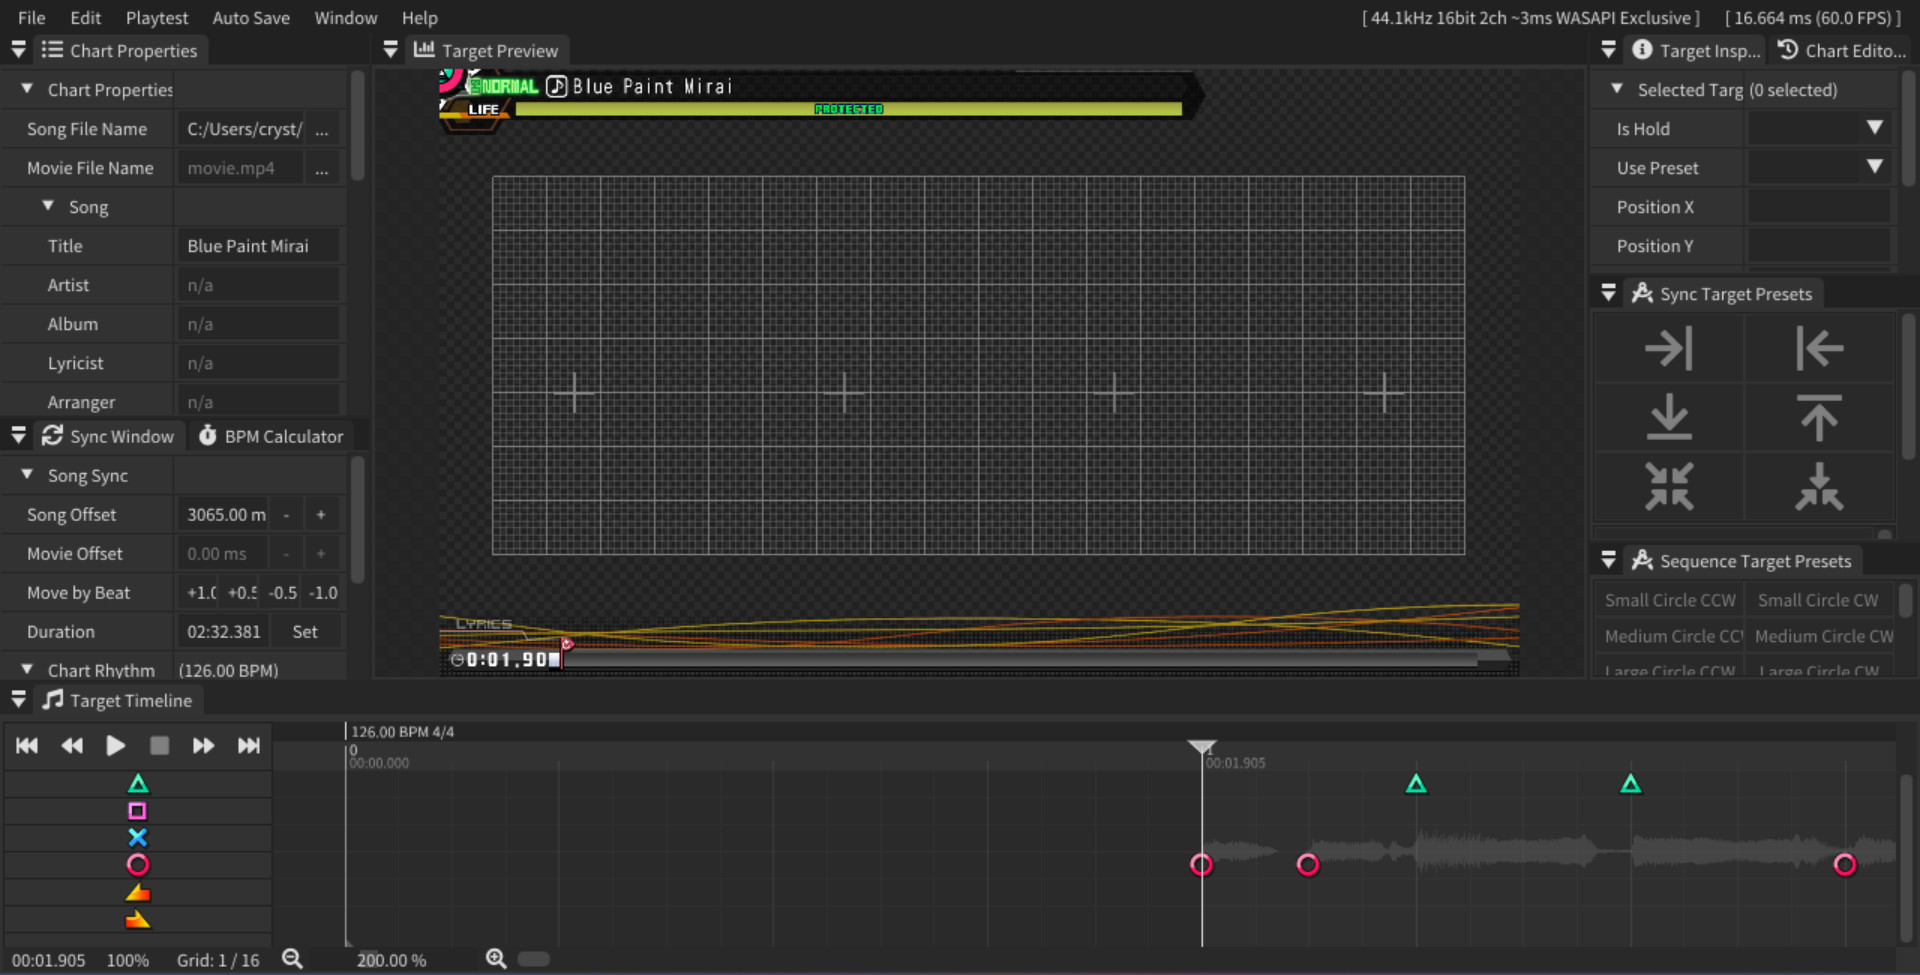Apply the Small Circle CCW sequence preset
1920x975 pixels.
(1669, 599)
